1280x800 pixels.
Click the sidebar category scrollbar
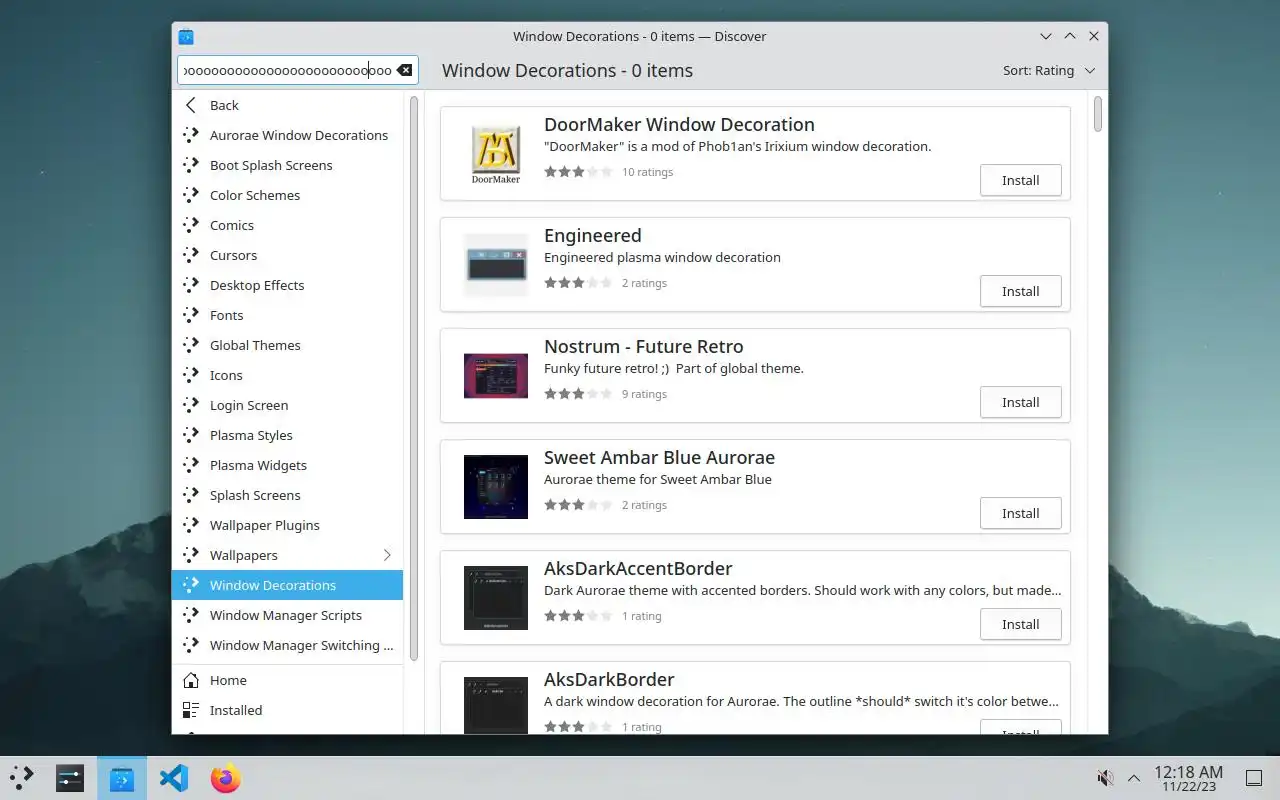tap(413, 378)
